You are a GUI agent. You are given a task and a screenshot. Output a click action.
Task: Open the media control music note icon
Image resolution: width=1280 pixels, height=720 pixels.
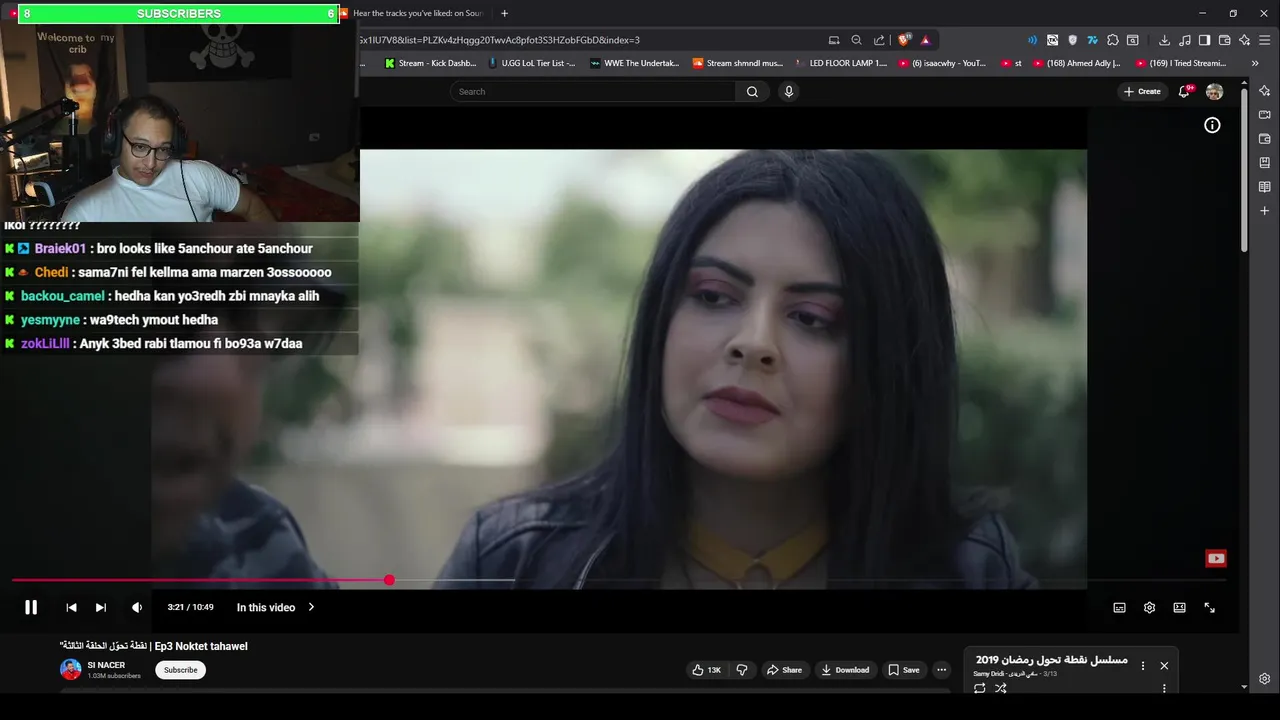1185,40
